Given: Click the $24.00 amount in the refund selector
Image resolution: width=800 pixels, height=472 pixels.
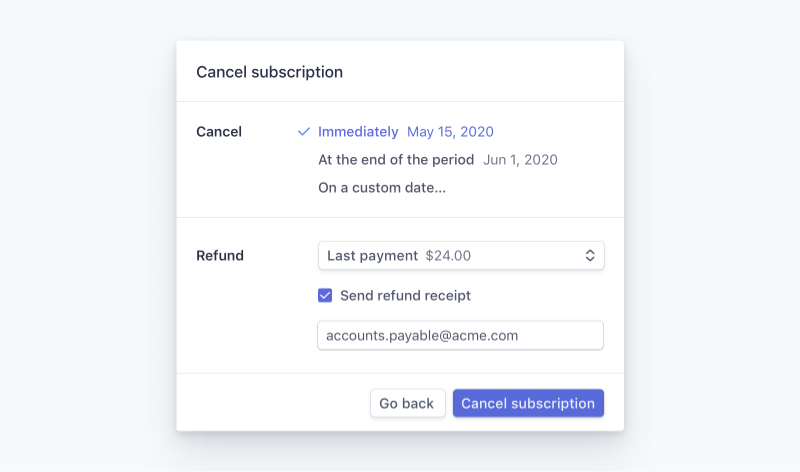Looking at the screenshot, I should click(448, 256).
